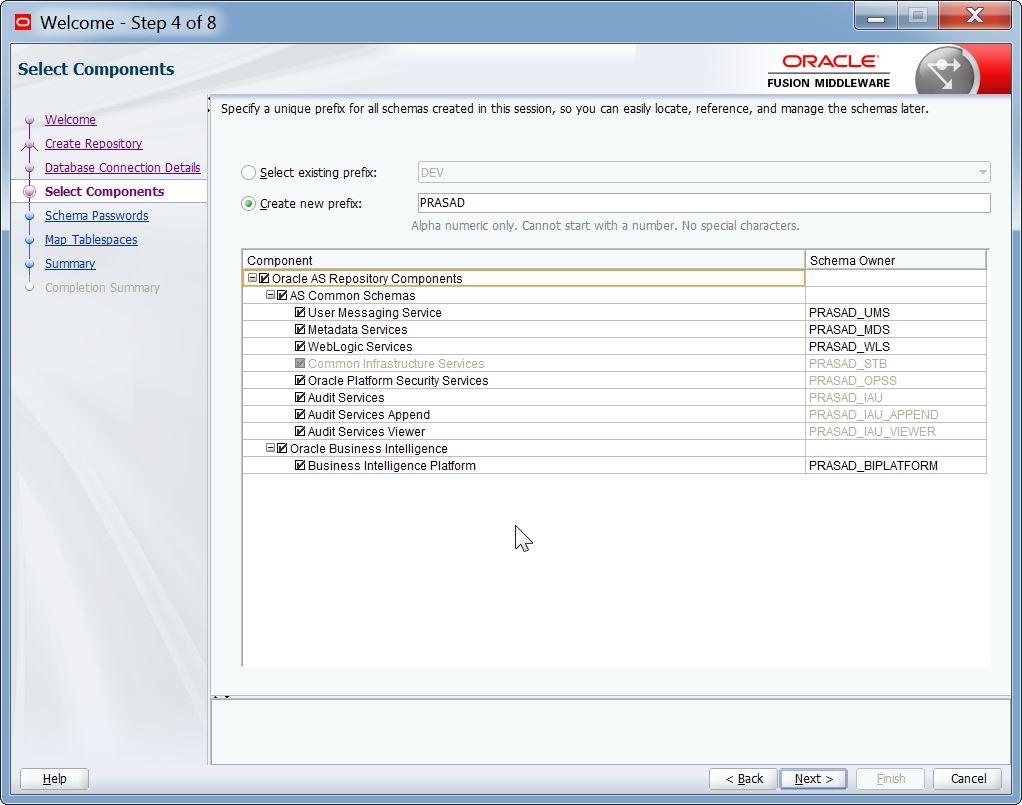Screen dimensions: 1022x805
Task: Click the Fusion Middleware globe icon
Action: click(946, 72)
